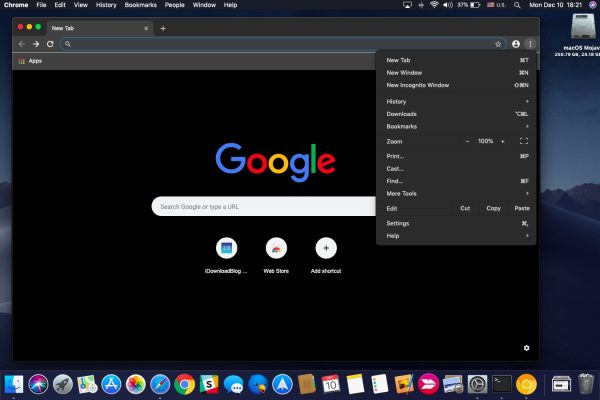This screenshot has width=600, height=400.
Task: Open Launchpad rocket in the dock
Action: [x=63, y=384]
